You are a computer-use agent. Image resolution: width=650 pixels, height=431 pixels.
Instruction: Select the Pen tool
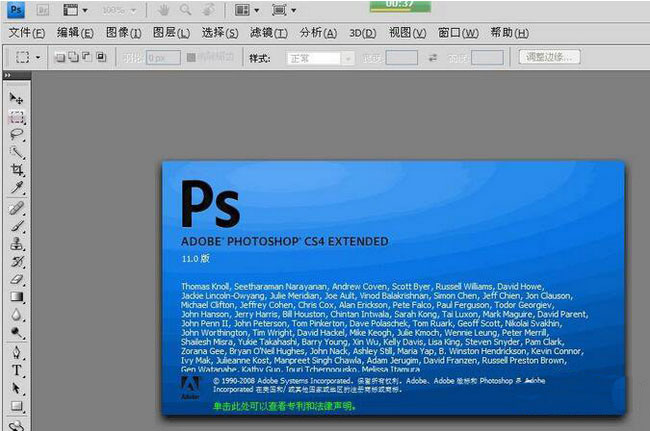(17, 353)
